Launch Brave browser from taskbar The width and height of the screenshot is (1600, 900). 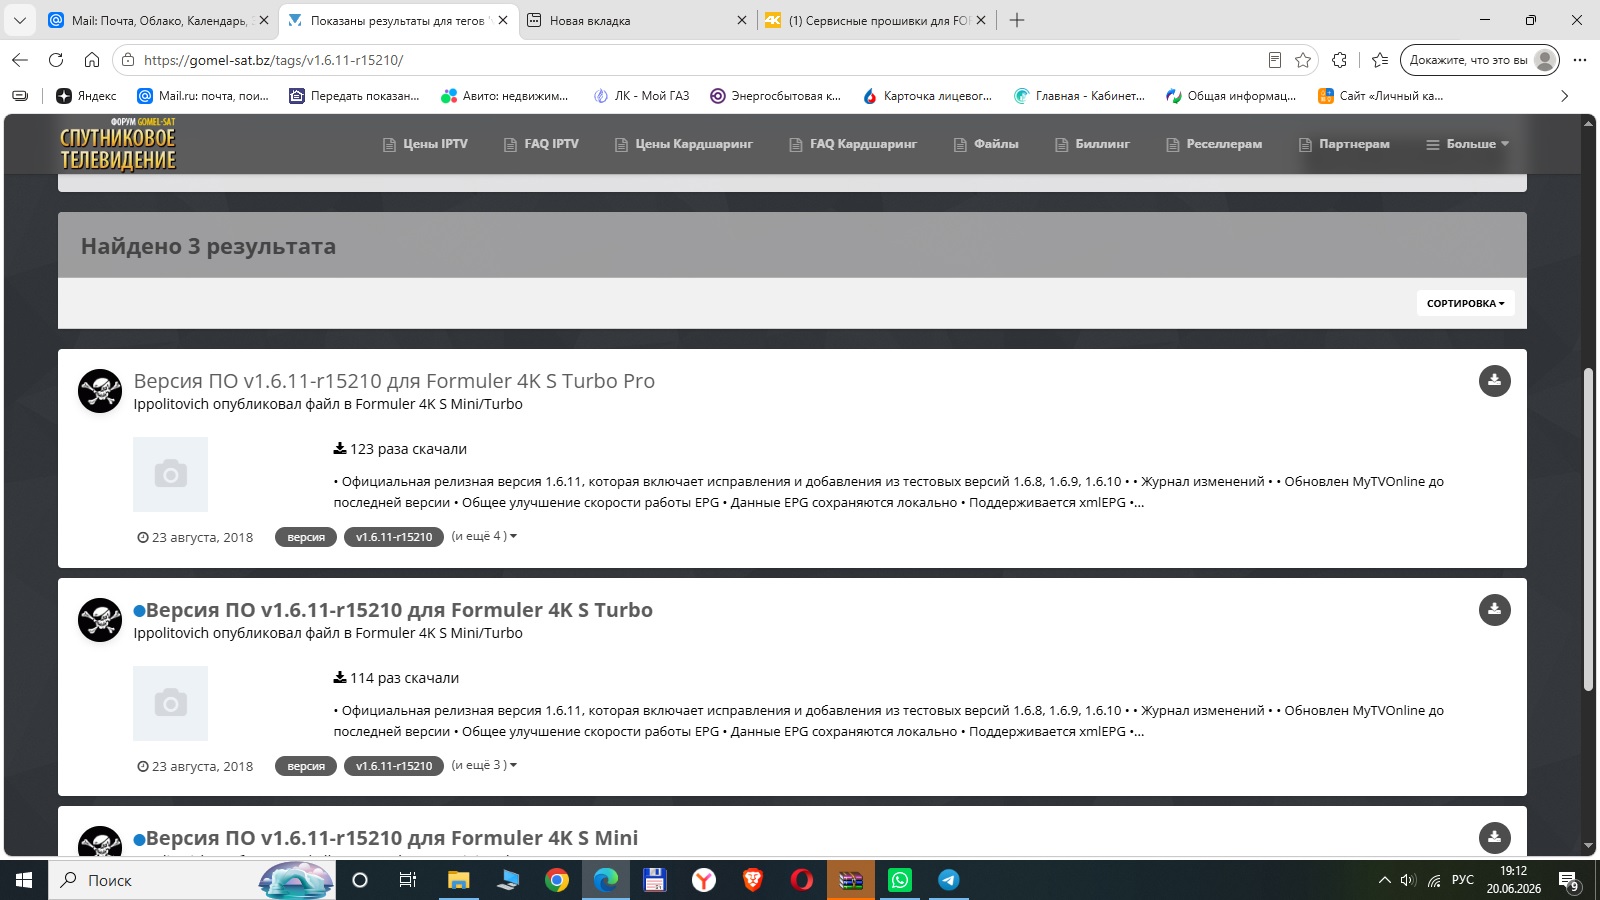753,880
